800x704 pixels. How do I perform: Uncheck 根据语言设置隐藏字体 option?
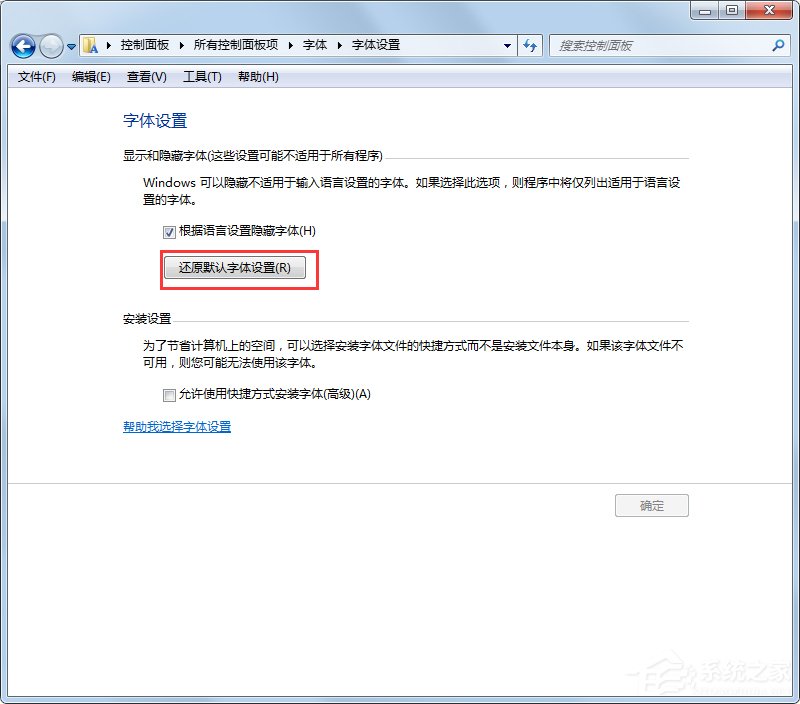click(169, 231)
